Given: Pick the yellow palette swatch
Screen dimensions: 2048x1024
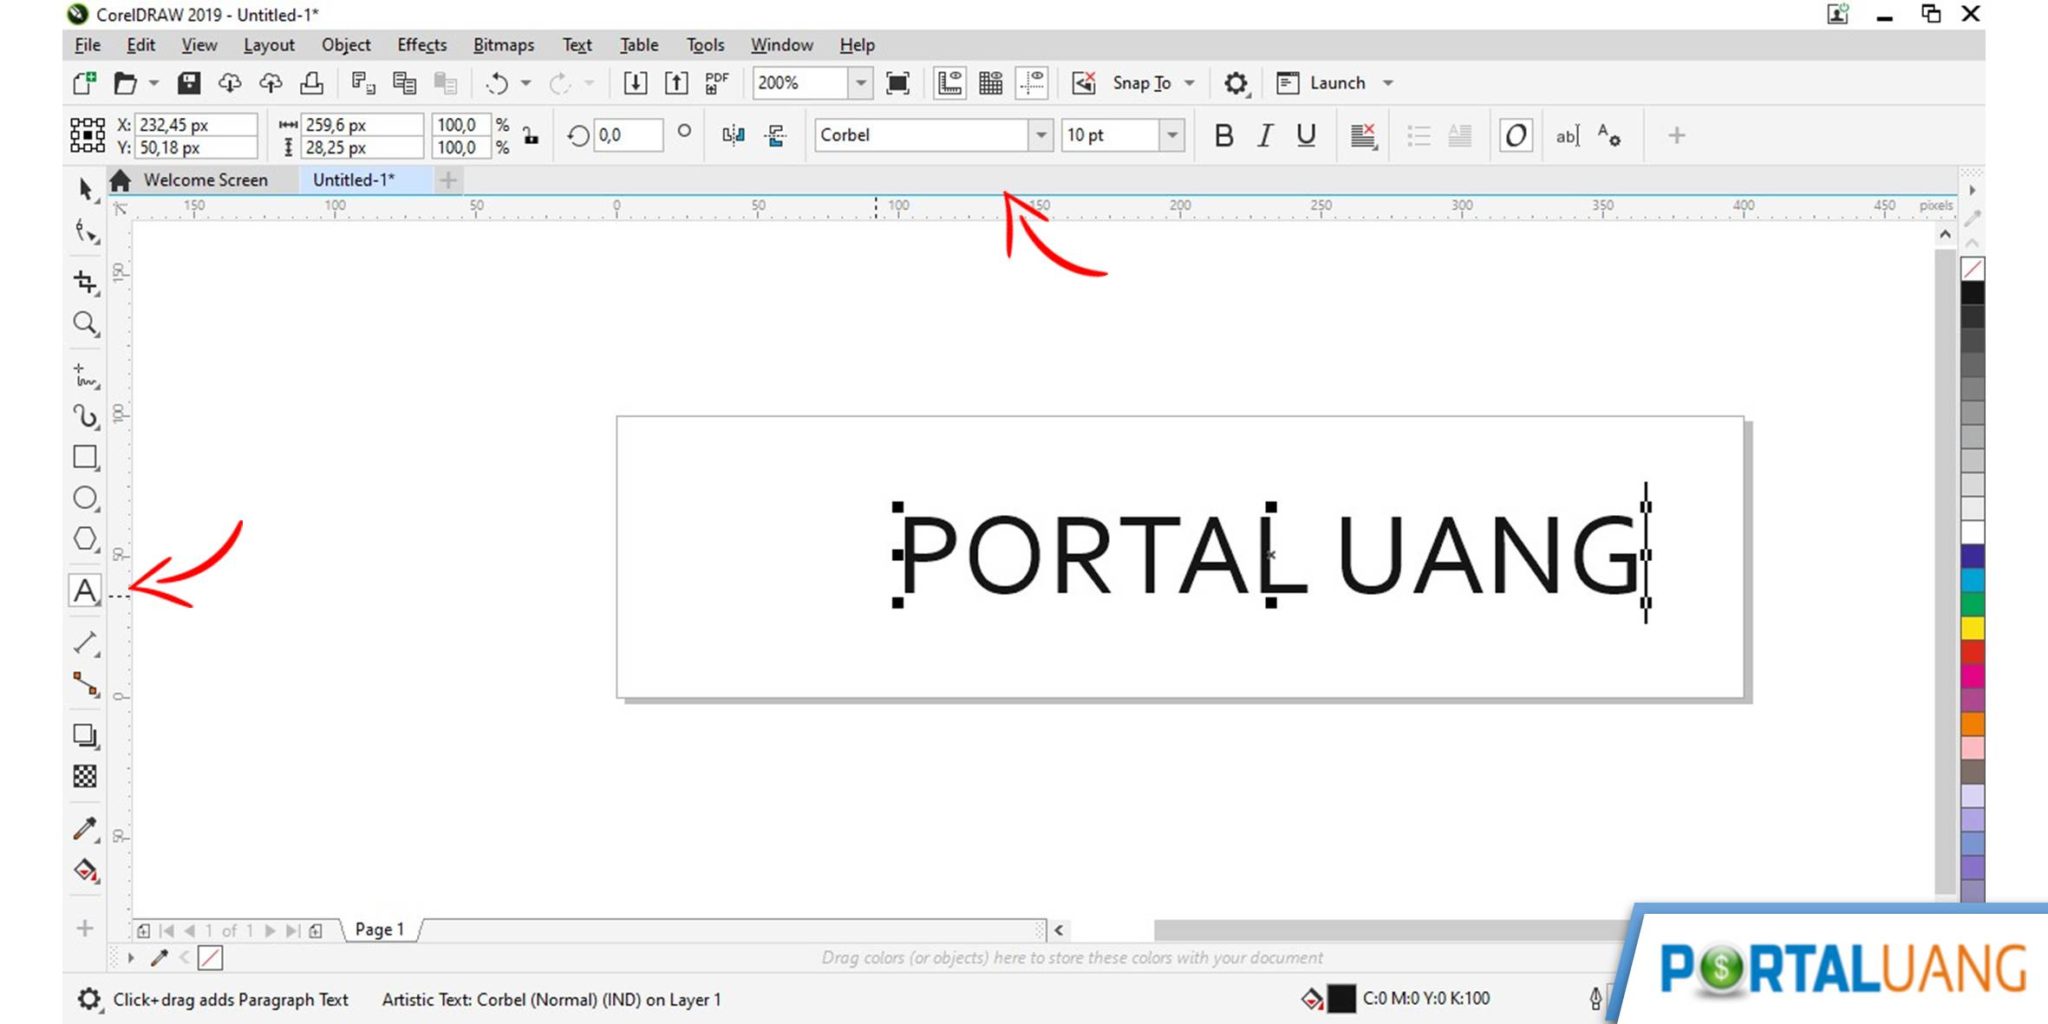Looking at the screenshot, I should pos(1972,628).
